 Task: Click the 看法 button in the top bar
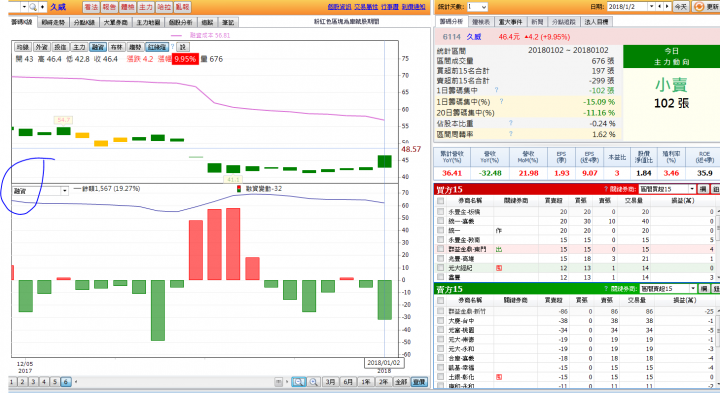pyautogui.click(x=91, y=7)
